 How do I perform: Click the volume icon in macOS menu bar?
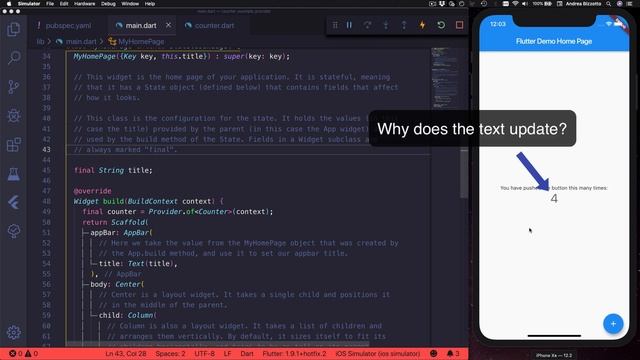tap(525, 4)
